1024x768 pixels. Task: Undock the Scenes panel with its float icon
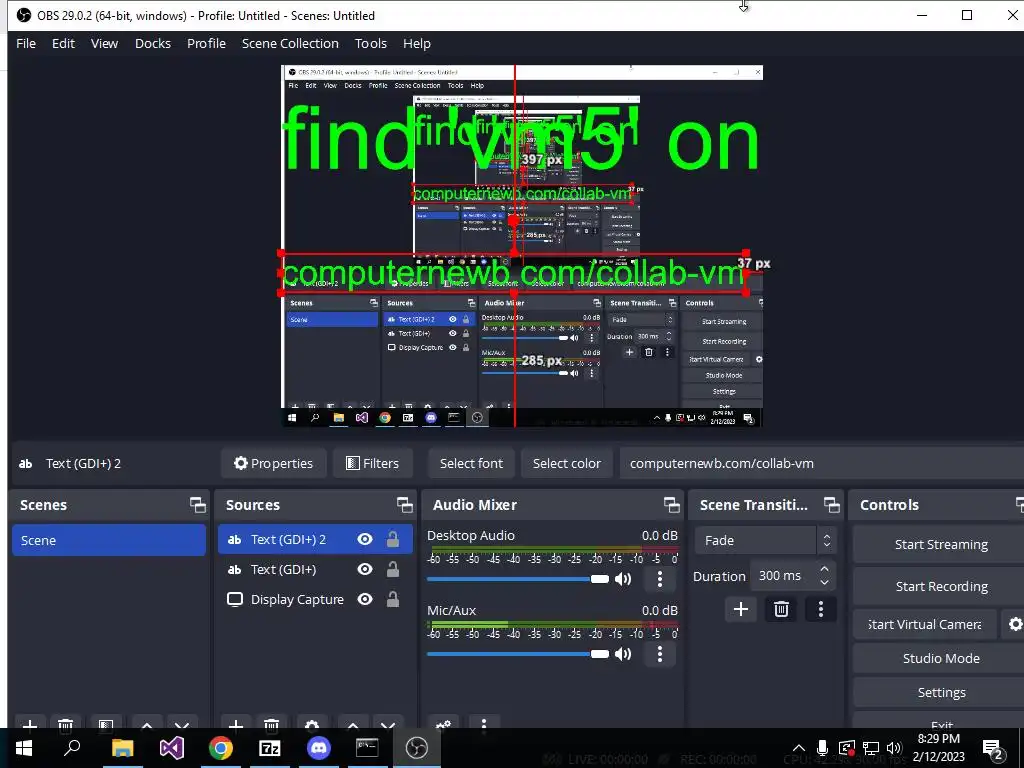click(x=197, y=505)
